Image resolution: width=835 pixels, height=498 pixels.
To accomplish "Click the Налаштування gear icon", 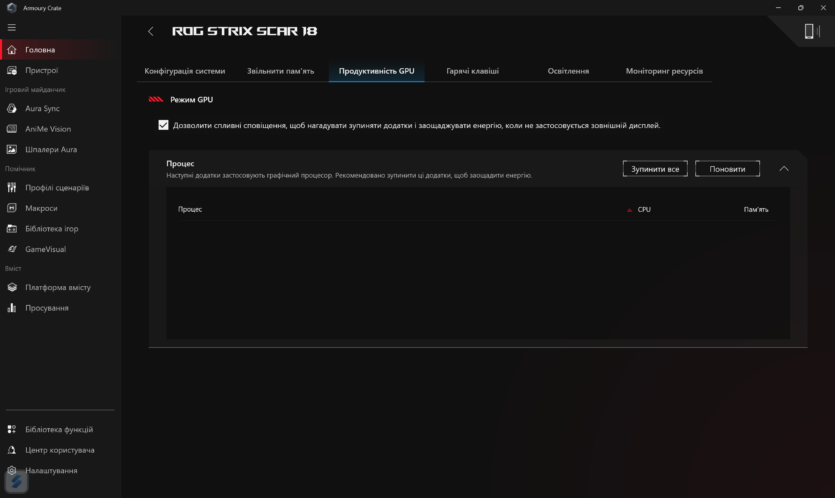I will coord(12,470).
